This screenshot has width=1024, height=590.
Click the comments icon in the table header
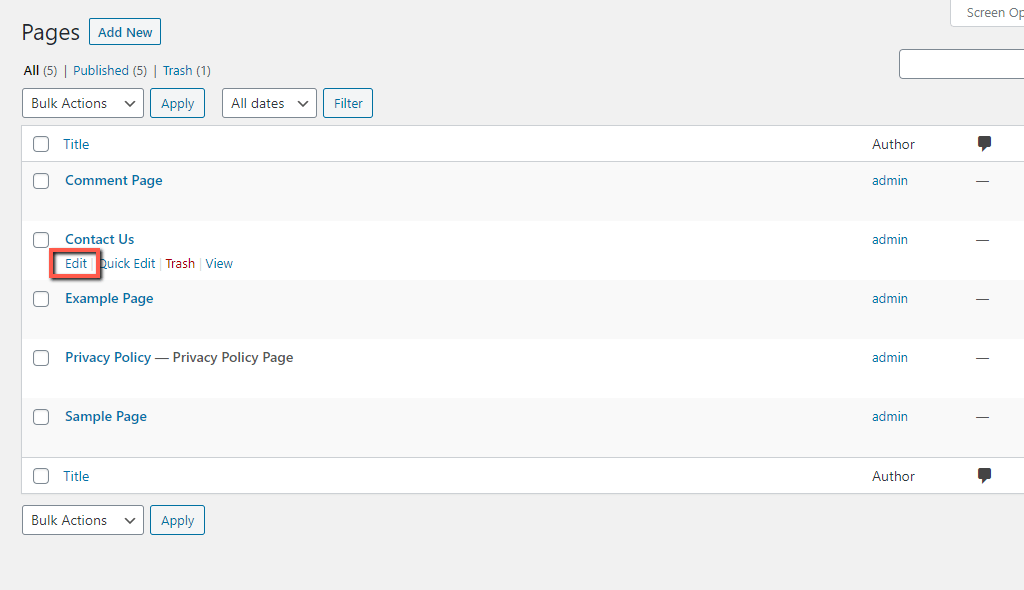[x=984, y=144]
